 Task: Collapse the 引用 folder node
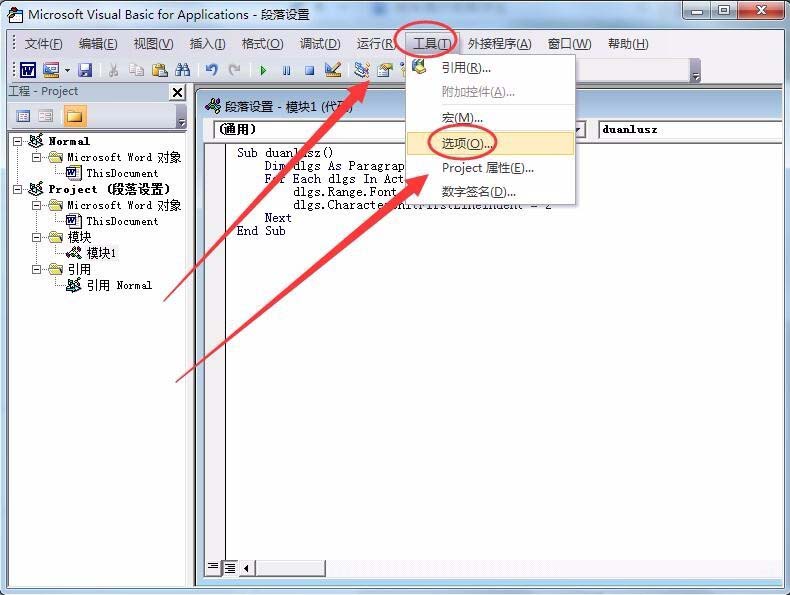[37, 269]
